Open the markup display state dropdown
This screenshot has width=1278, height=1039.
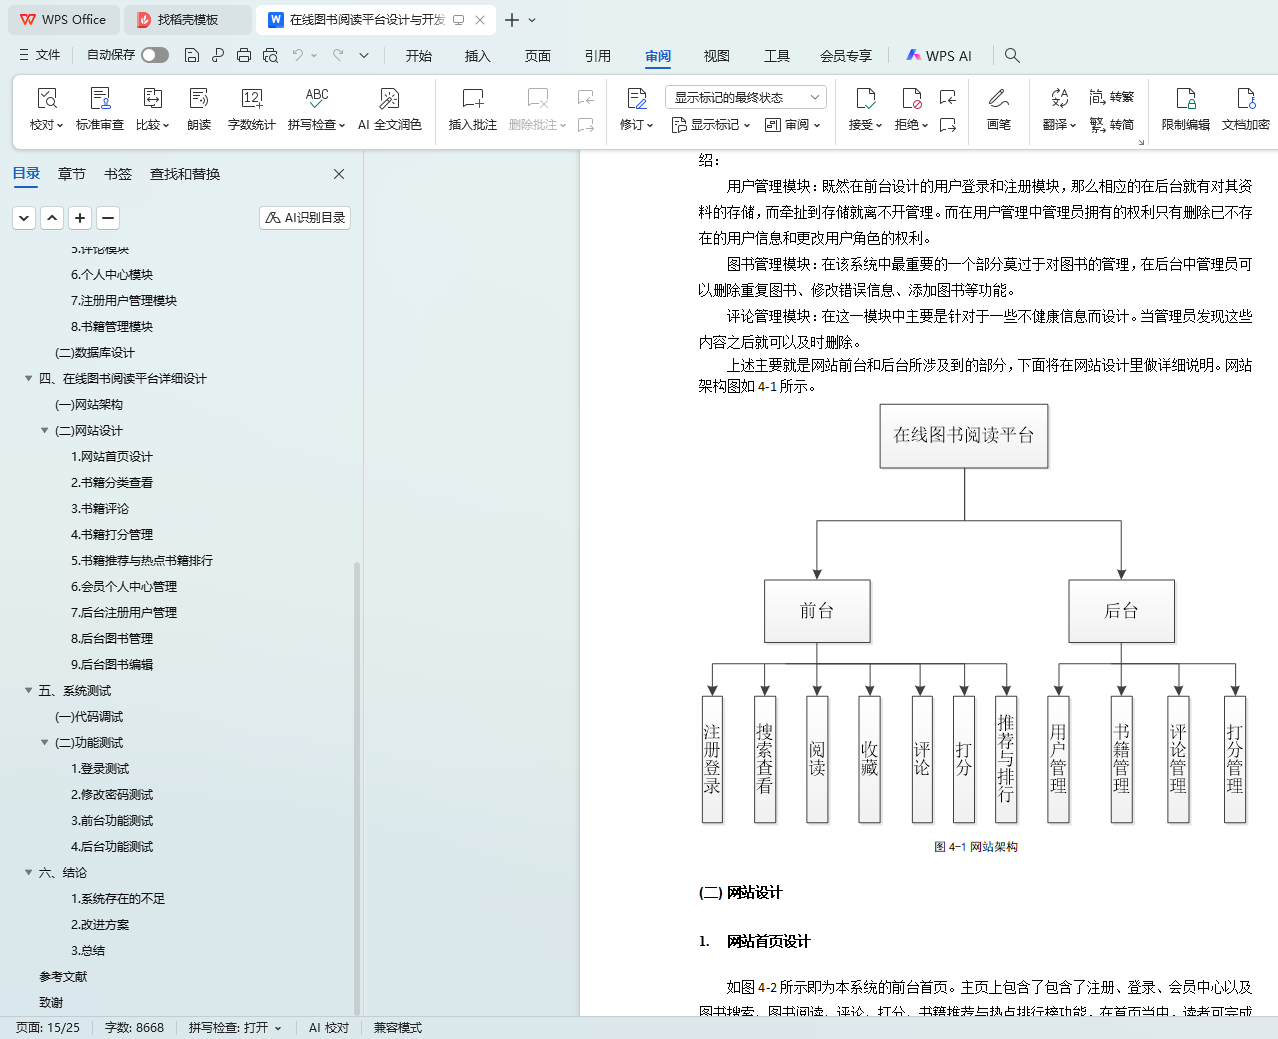click(x=745, y=97)
